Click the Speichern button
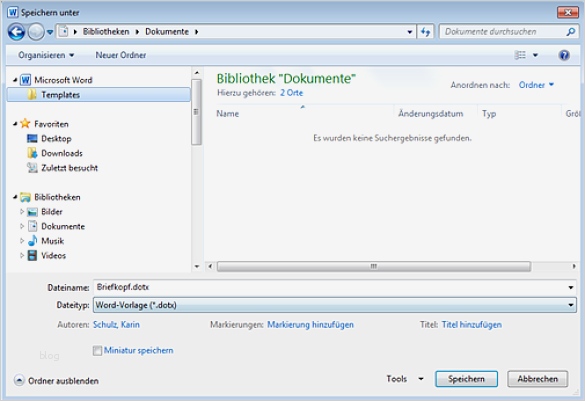Image resolution: width=585 pixels, height=401 pixels. click(x=466, y=379)
